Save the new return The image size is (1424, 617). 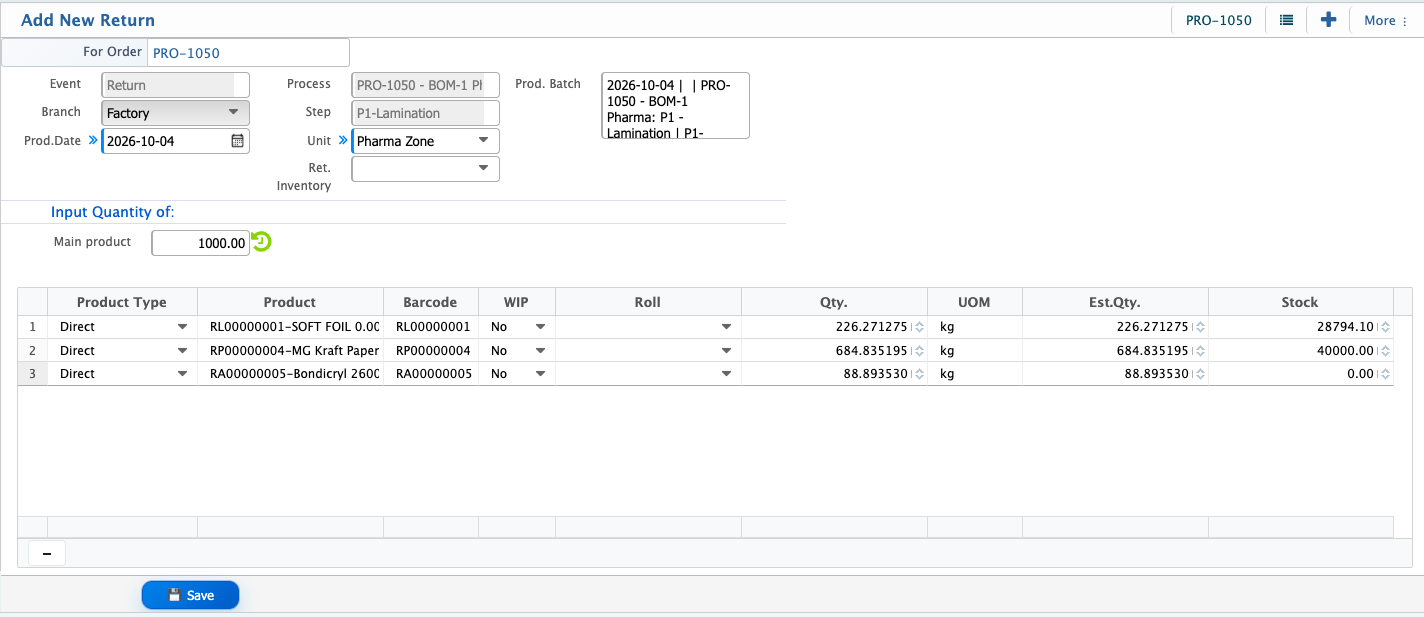(190, 595)
